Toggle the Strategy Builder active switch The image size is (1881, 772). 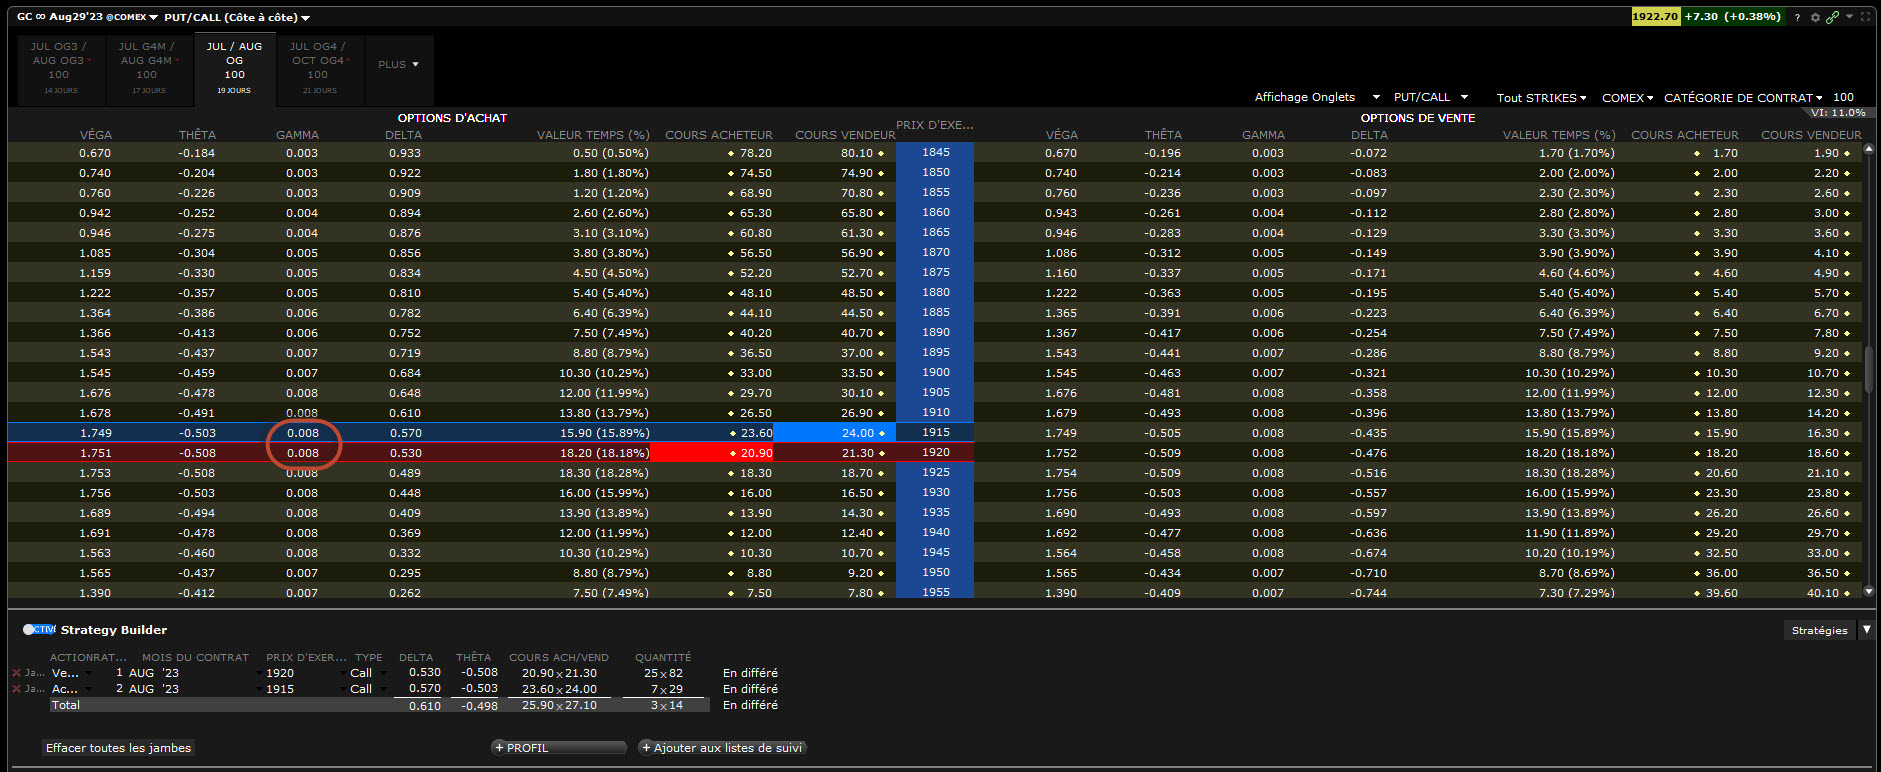point(39,630)
